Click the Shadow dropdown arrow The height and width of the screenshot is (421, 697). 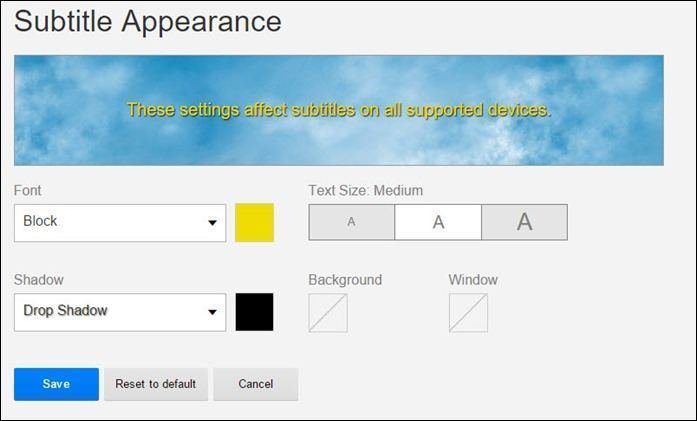pyautogui.click(x=212, y=312)
